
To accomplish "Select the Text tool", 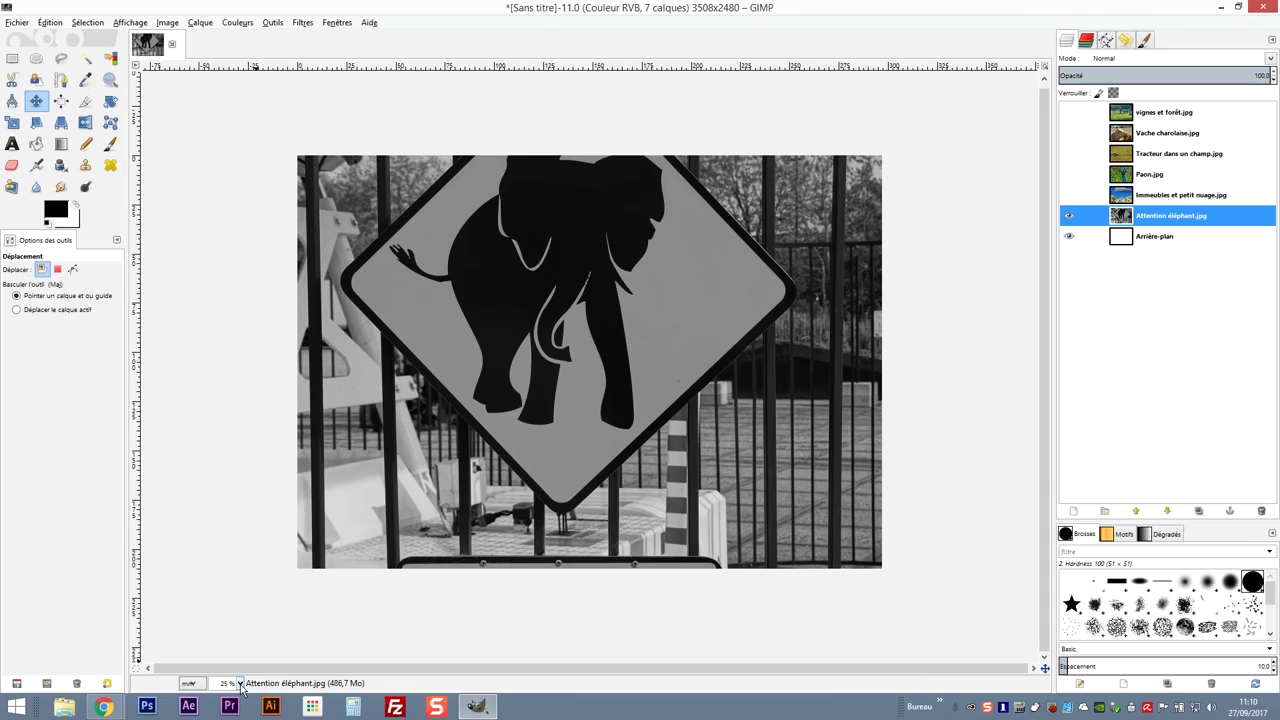I will tap(12, 144).
